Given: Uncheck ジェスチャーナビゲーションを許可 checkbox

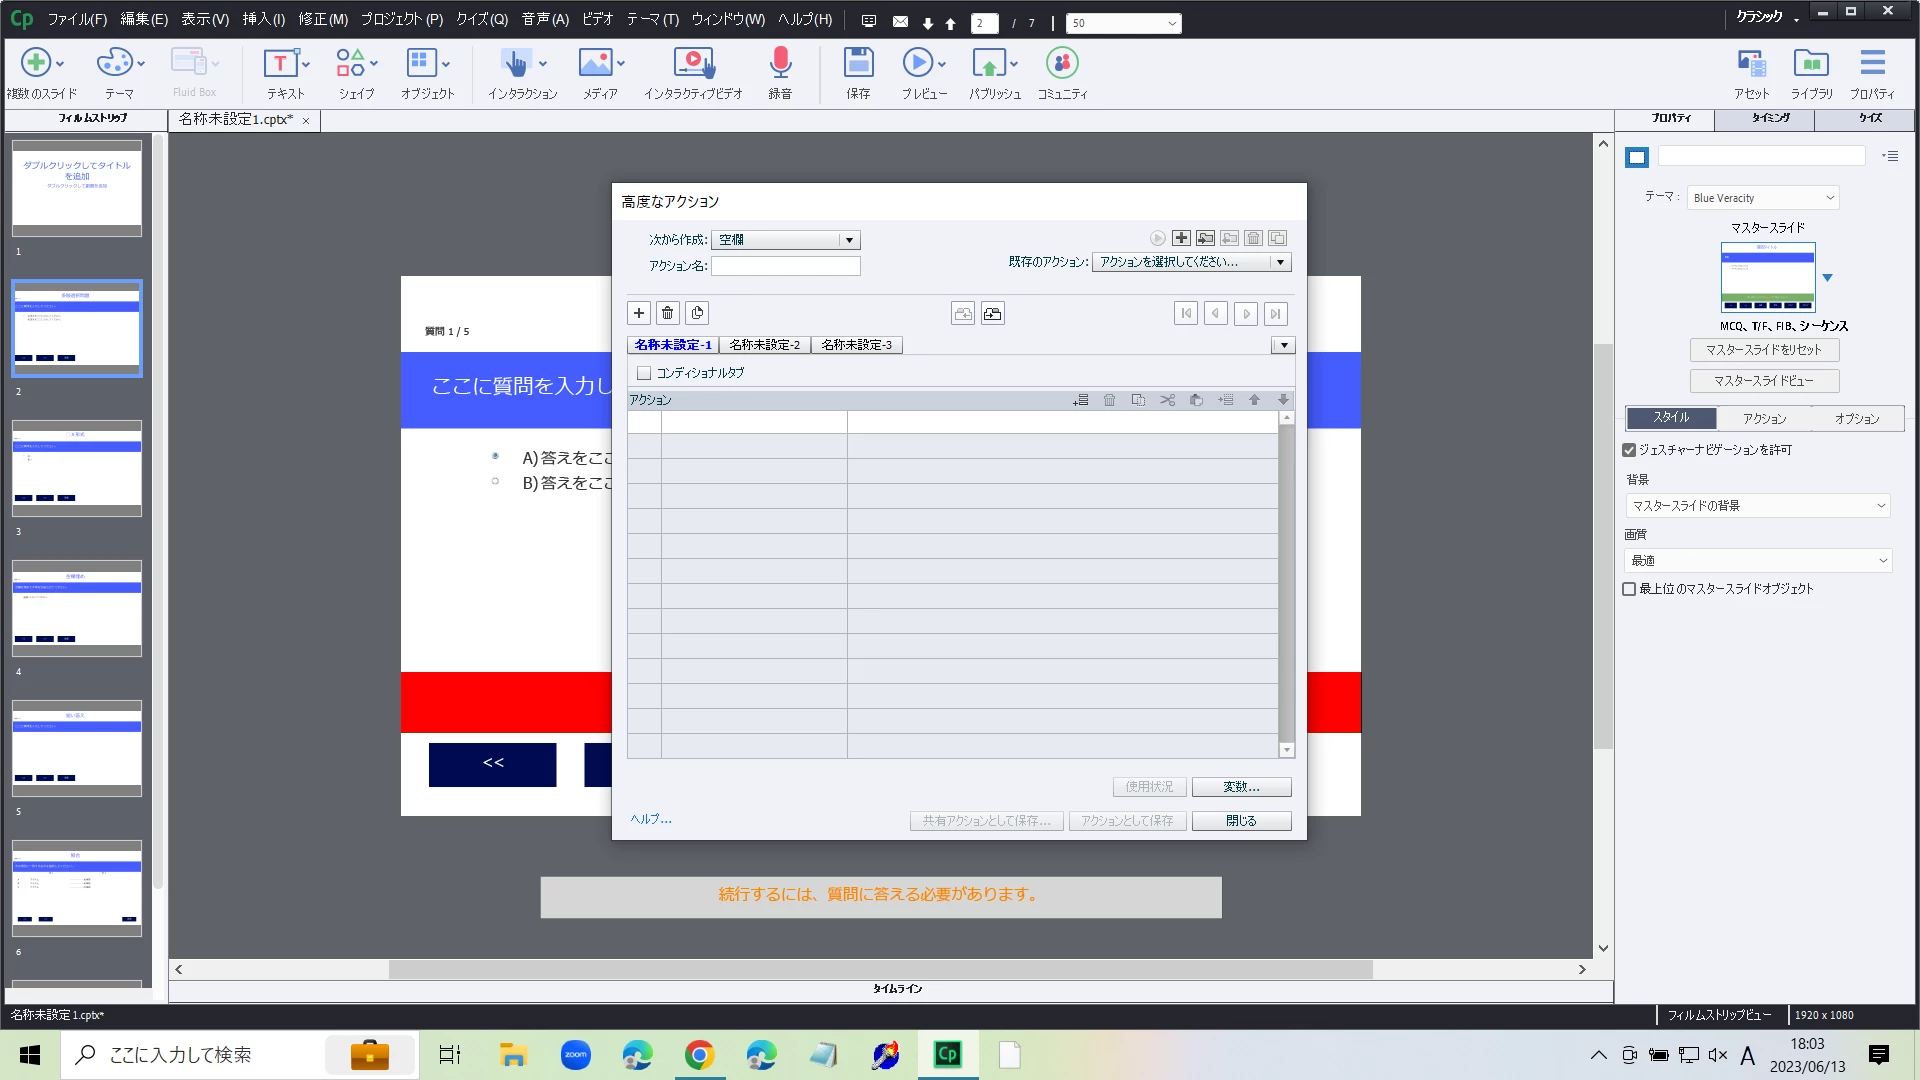Looking at the screenshot, I should [x=1629, y=450].
